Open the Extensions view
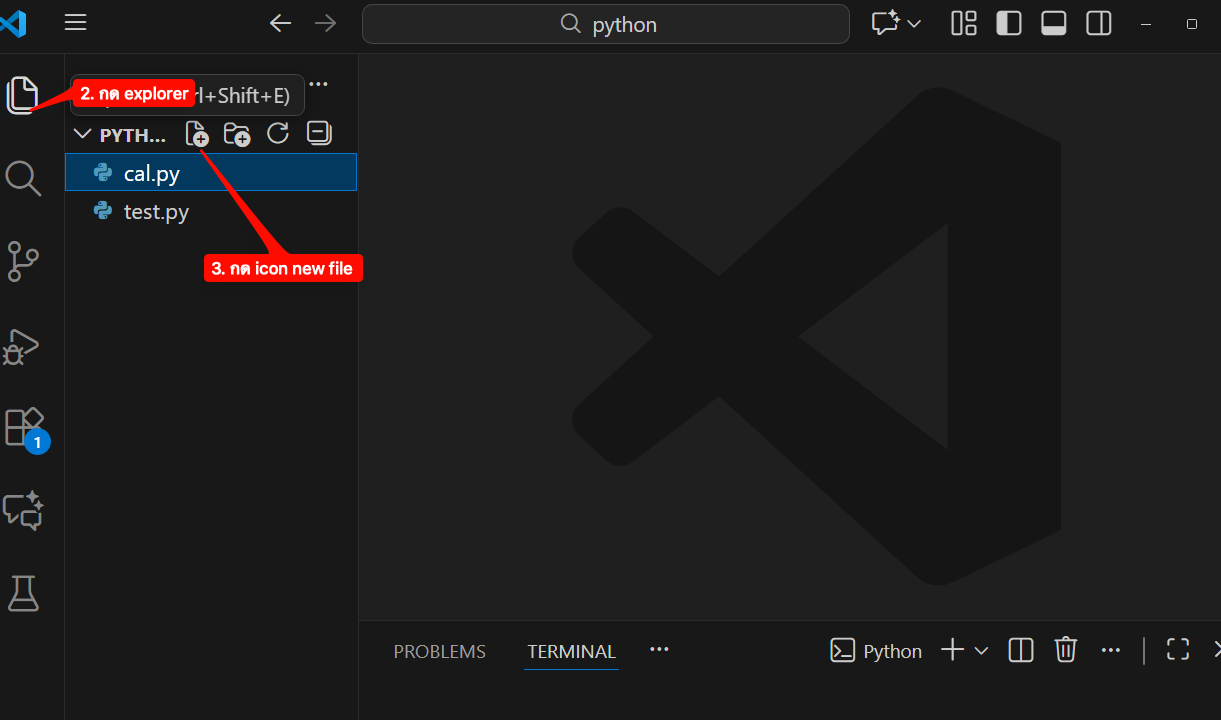This screenshot has height=720, width=1221. coord(24,427)
